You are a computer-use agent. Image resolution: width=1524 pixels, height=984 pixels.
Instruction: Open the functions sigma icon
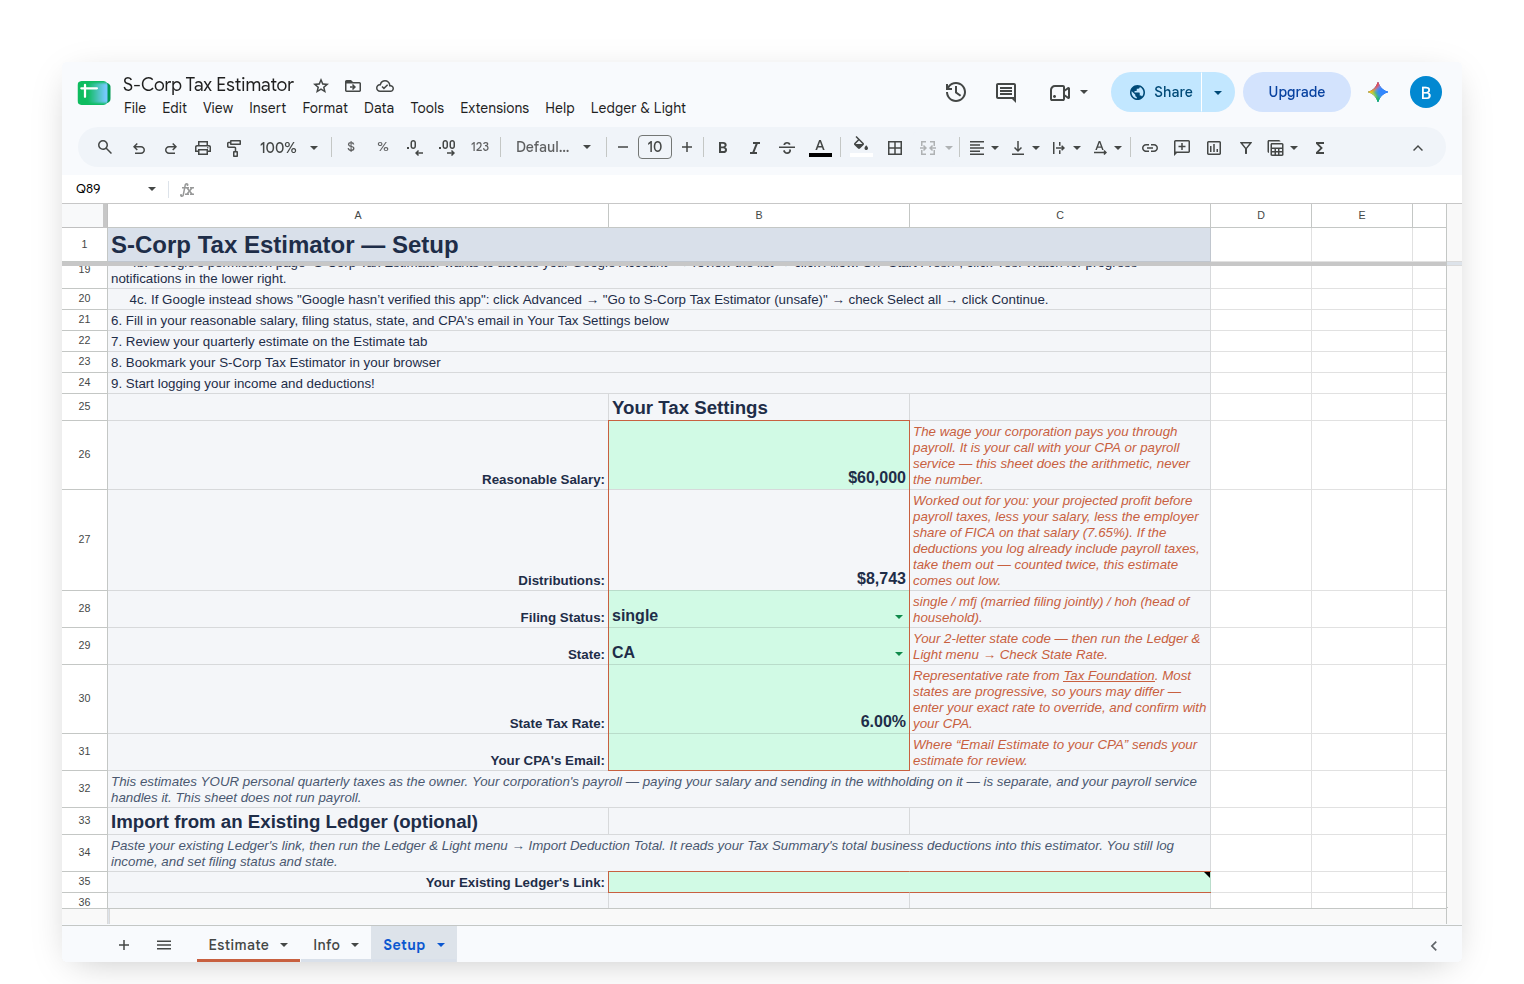pyautogui.click(x=1320, y=148)
